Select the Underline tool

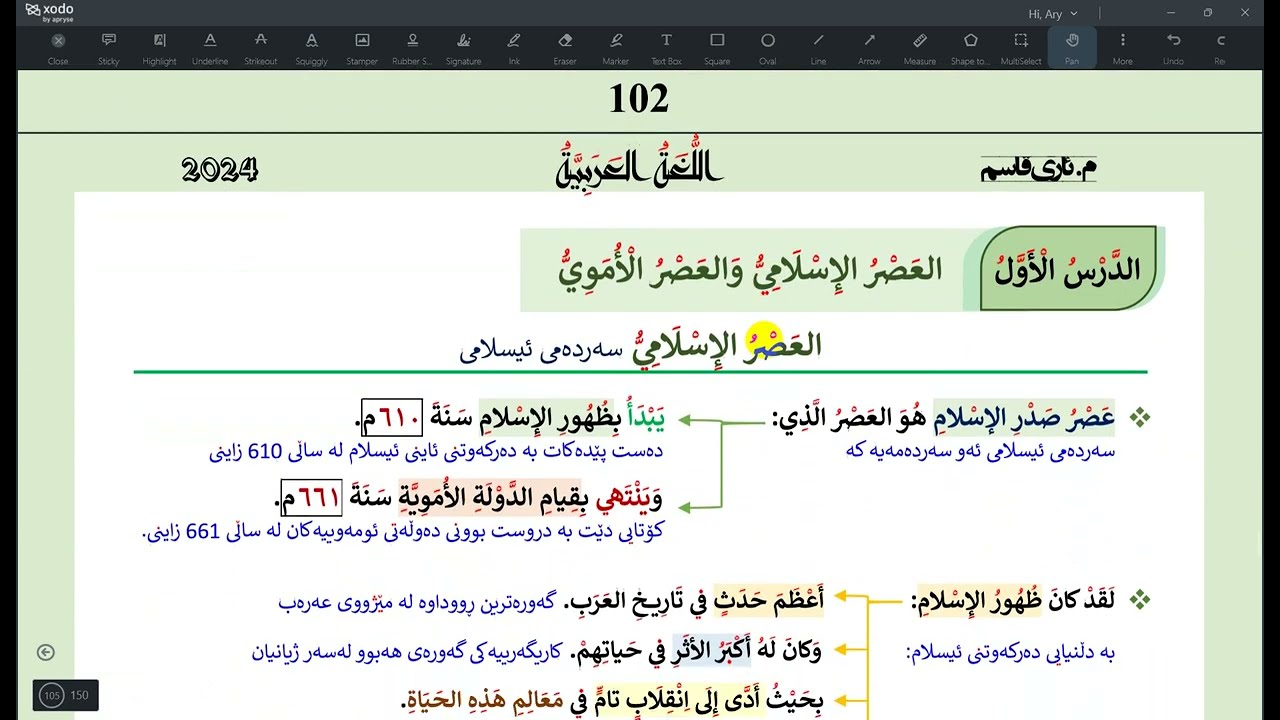[x=210, y=47]
